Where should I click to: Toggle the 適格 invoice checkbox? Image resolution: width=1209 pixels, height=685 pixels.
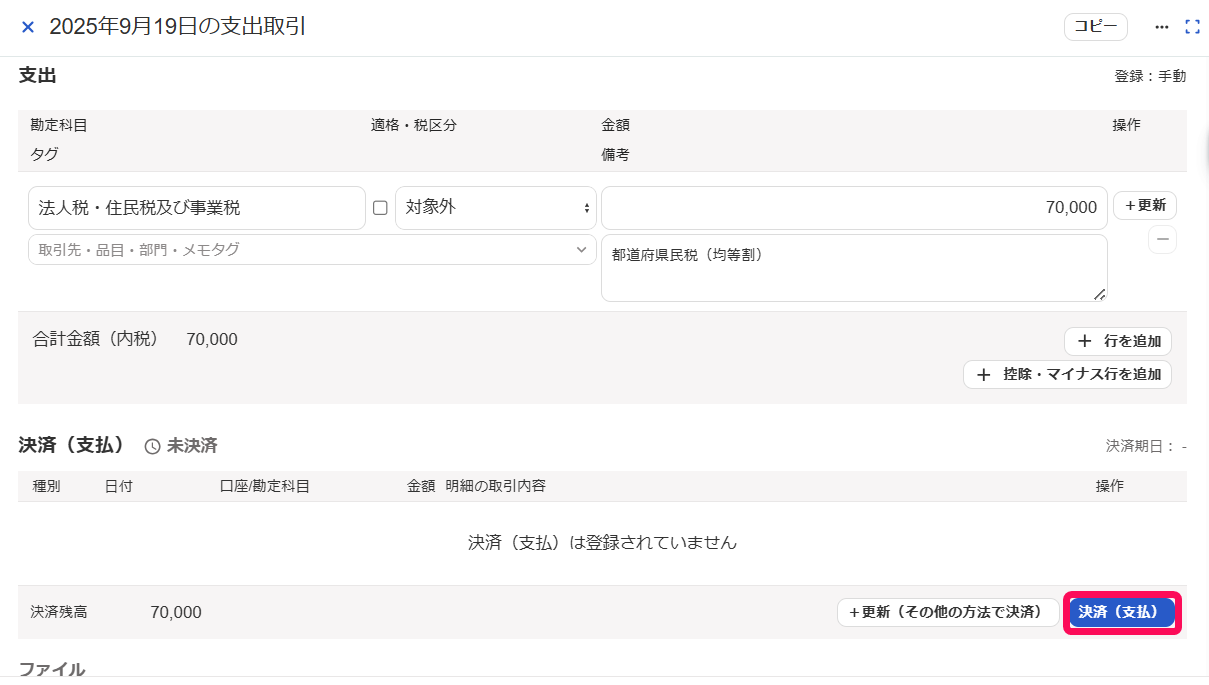380,208
